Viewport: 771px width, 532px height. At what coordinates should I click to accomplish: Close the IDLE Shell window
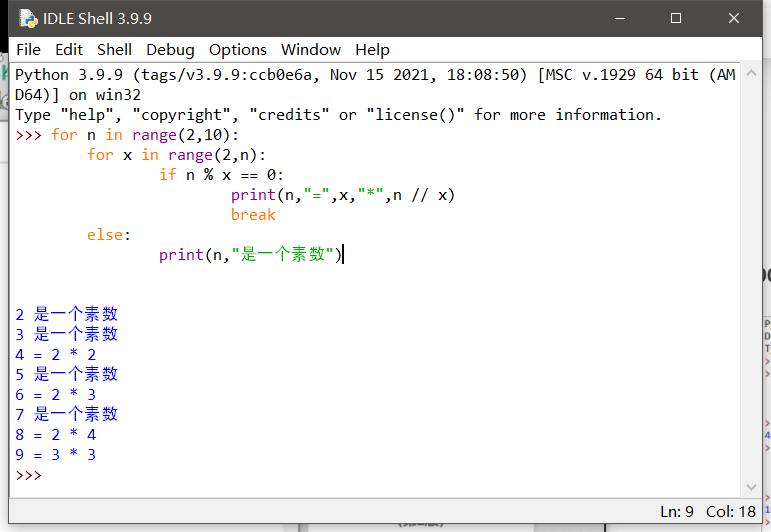click(x=734, y=18)
